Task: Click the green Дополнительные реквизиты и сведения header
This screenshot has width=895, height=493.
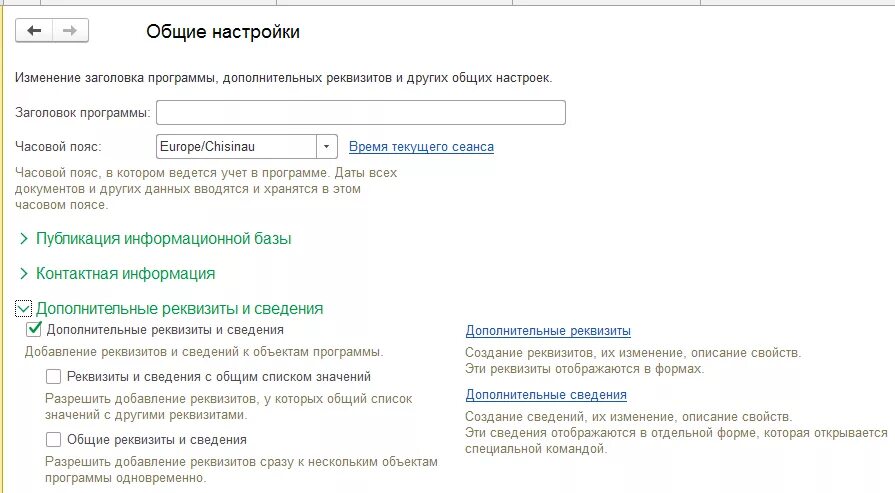Action: [x=179, y=309]
